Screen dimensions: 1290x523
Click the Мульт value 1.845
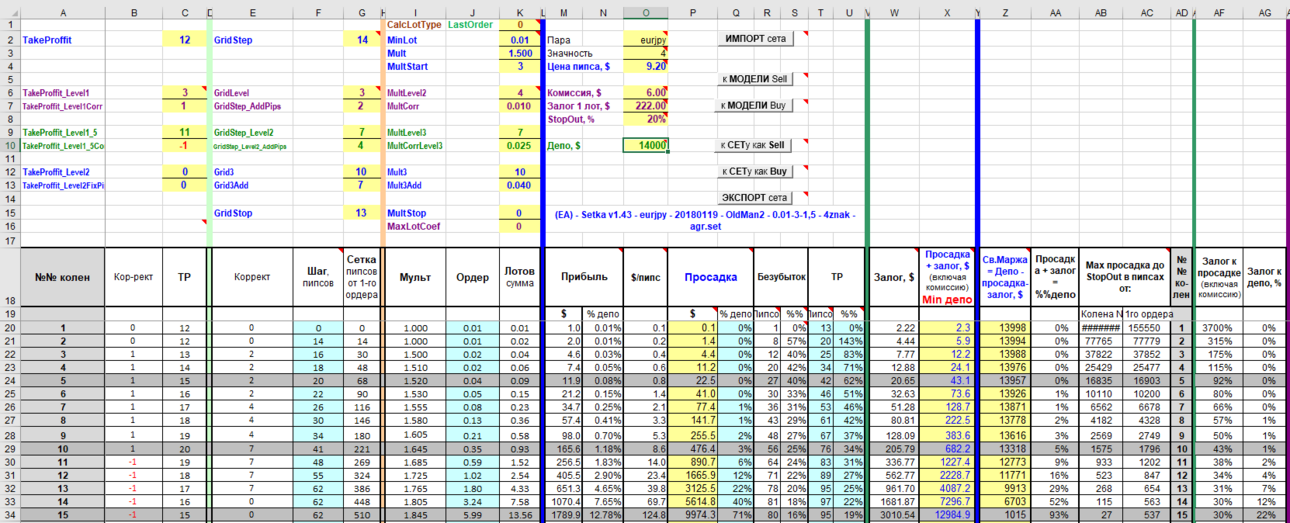coord(414,516)
